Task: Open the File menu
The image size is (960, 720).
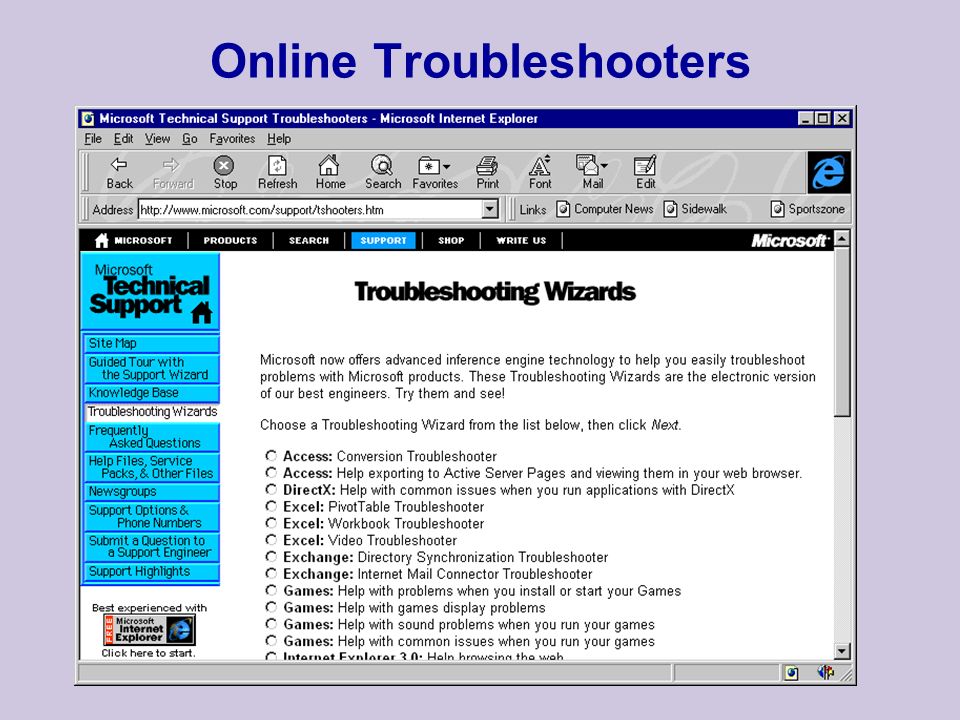Action: click(93, 139)
